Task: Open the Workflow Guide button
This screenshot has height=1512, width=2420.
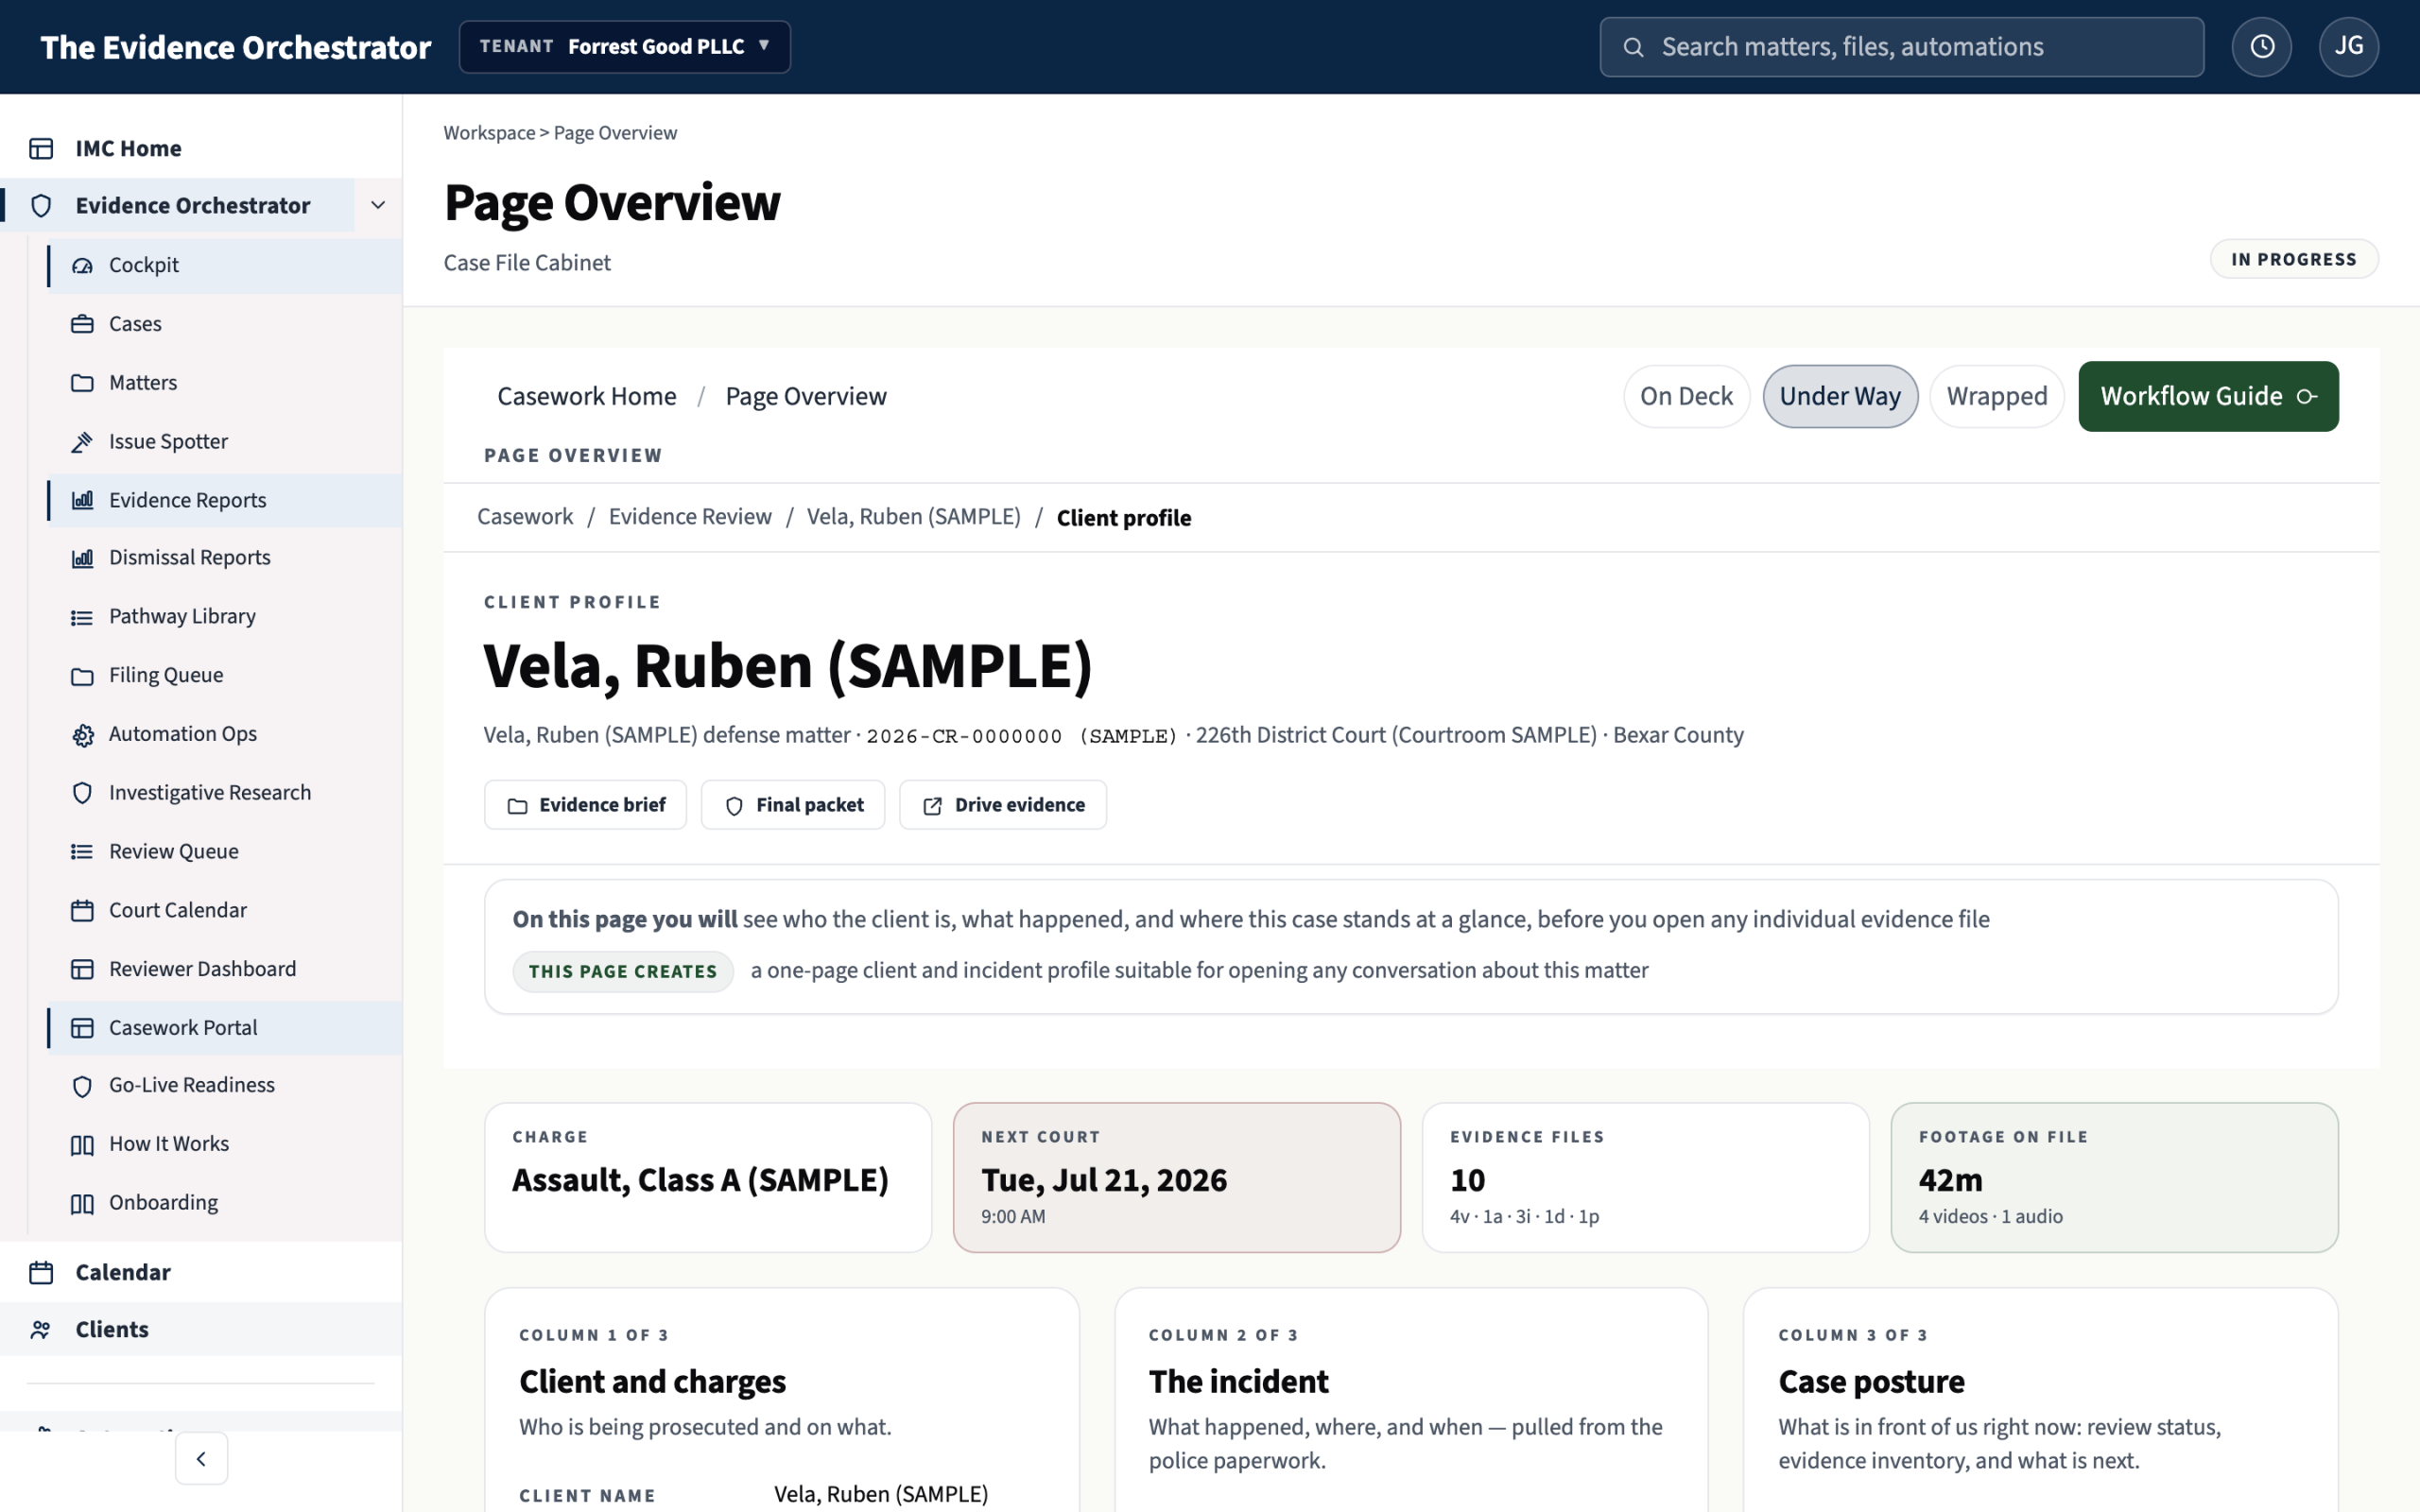Action: click(2208, 396)
